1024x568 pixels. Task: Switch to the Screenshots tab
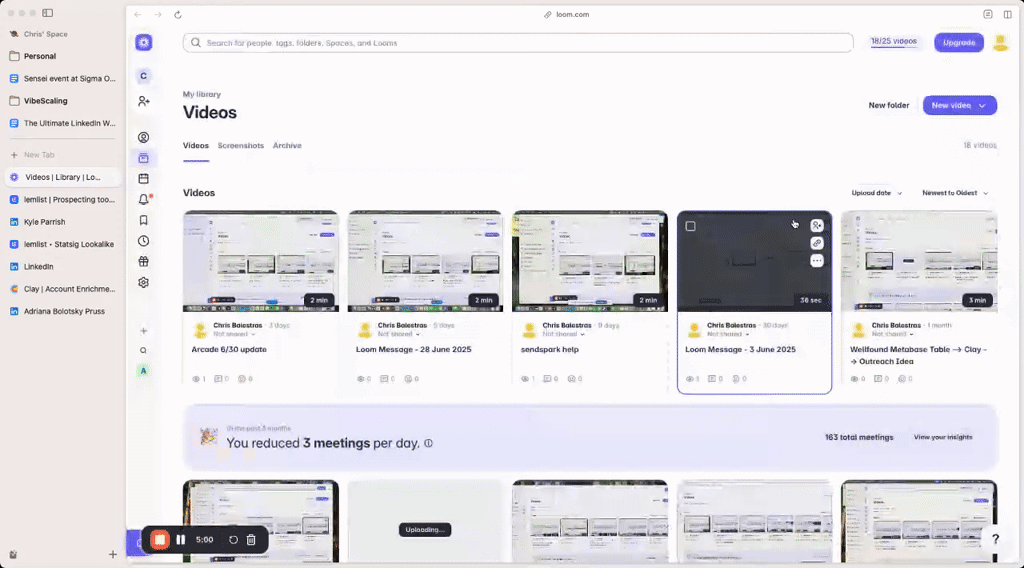(x=241, y=146)
